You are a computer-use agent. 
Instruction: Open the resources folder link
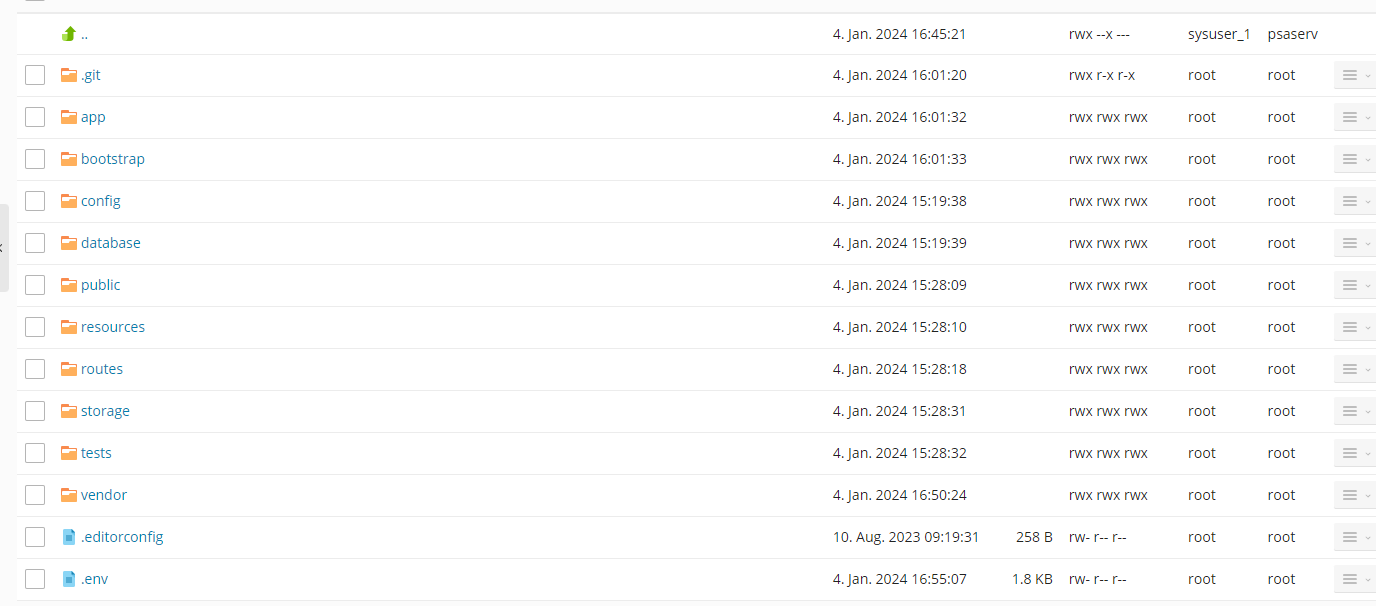click(113, 327)
